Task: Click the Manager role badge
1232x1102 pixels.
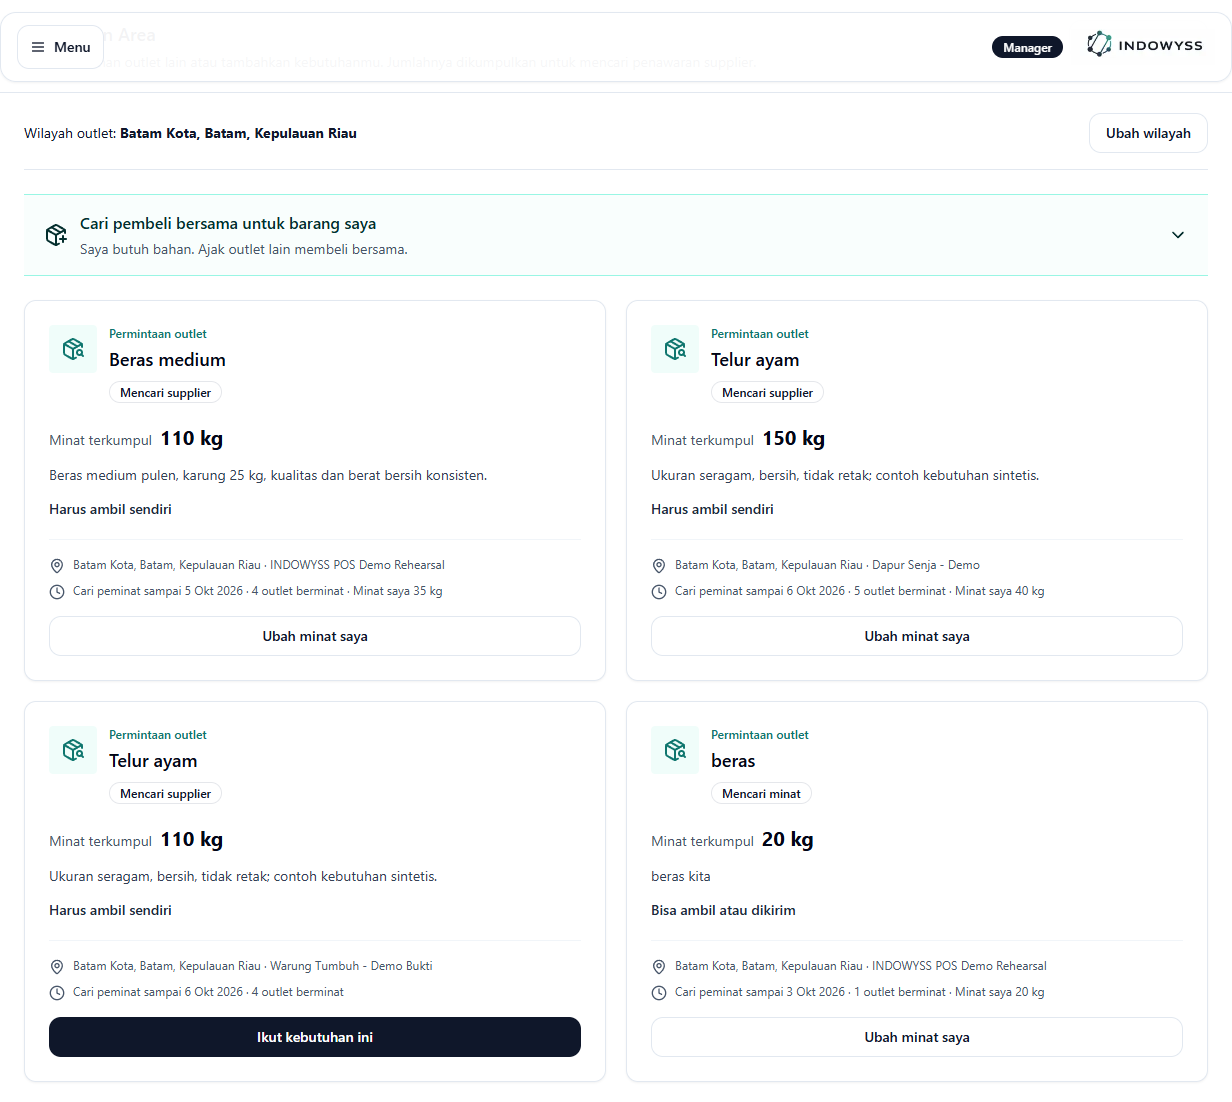Action: click(1027, 47)
